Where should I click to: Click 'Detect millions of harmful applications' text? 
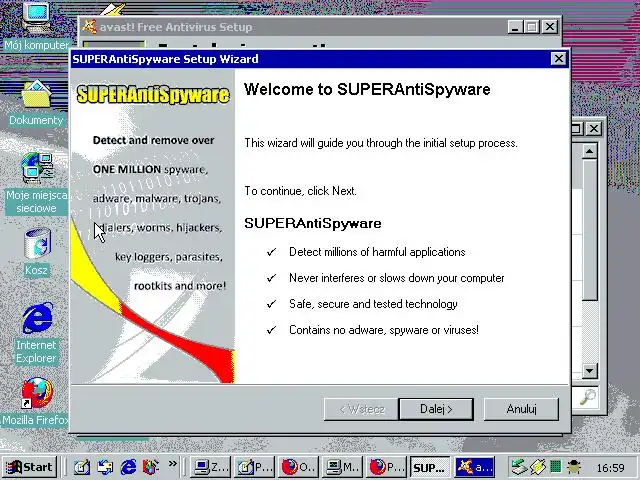pyautogui.click(x=377, y=252)
